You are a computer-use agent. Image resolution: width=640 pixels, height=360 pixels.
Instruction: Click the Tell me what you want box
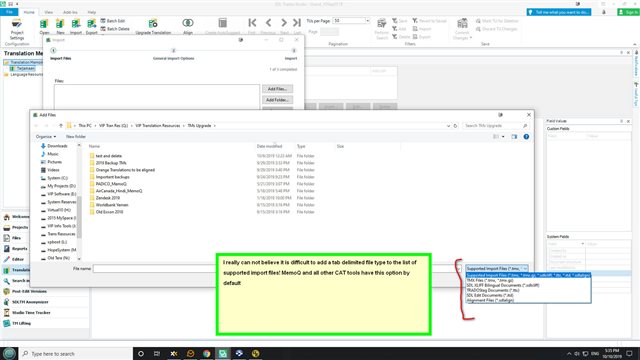click(558, 12)
